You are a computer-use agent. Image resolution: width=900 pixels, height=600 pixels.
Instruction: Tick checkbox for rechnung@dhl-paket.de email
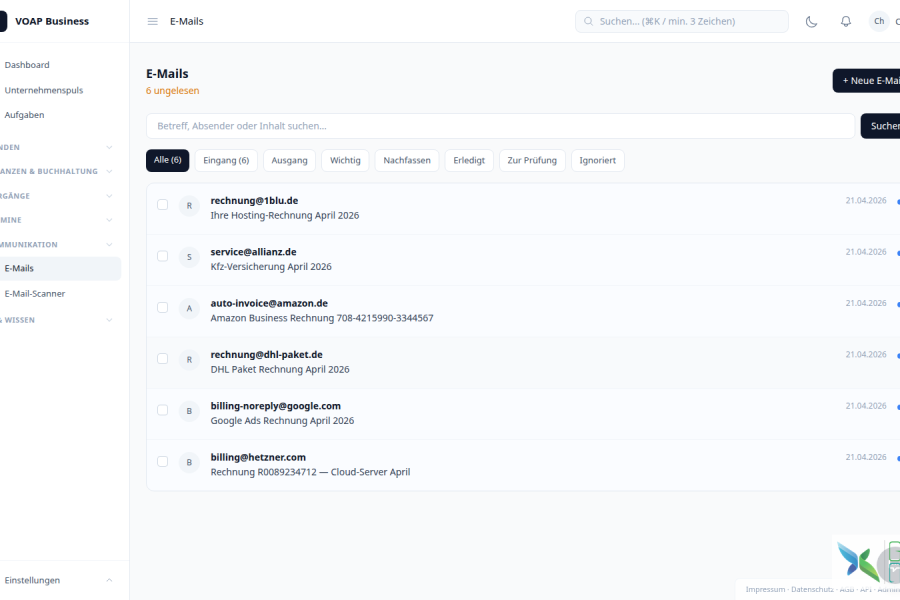(x=162, y=359)
